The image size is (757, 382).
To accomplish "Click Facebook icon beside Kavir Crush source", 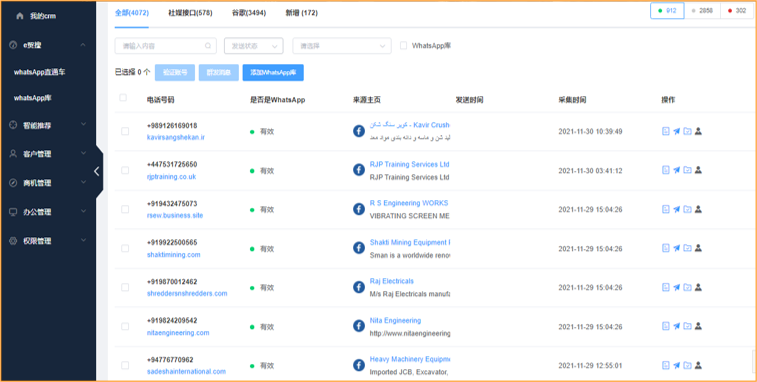I will (x=359, y=131).
